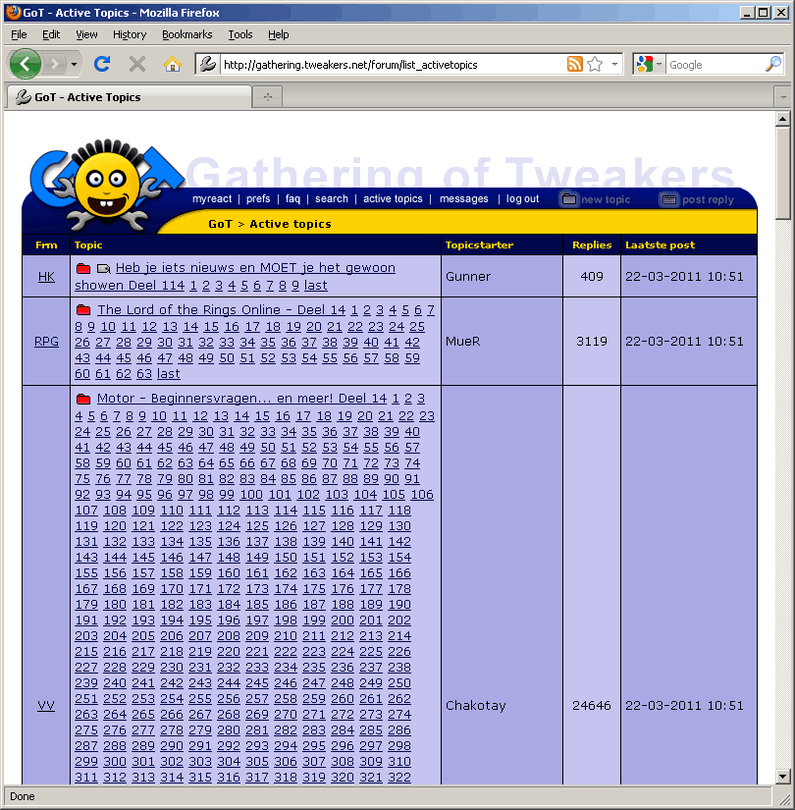The width and height of the screenshot is (795, 810).
Task: Click the Laatste post column header
Action: pos(660,245)
